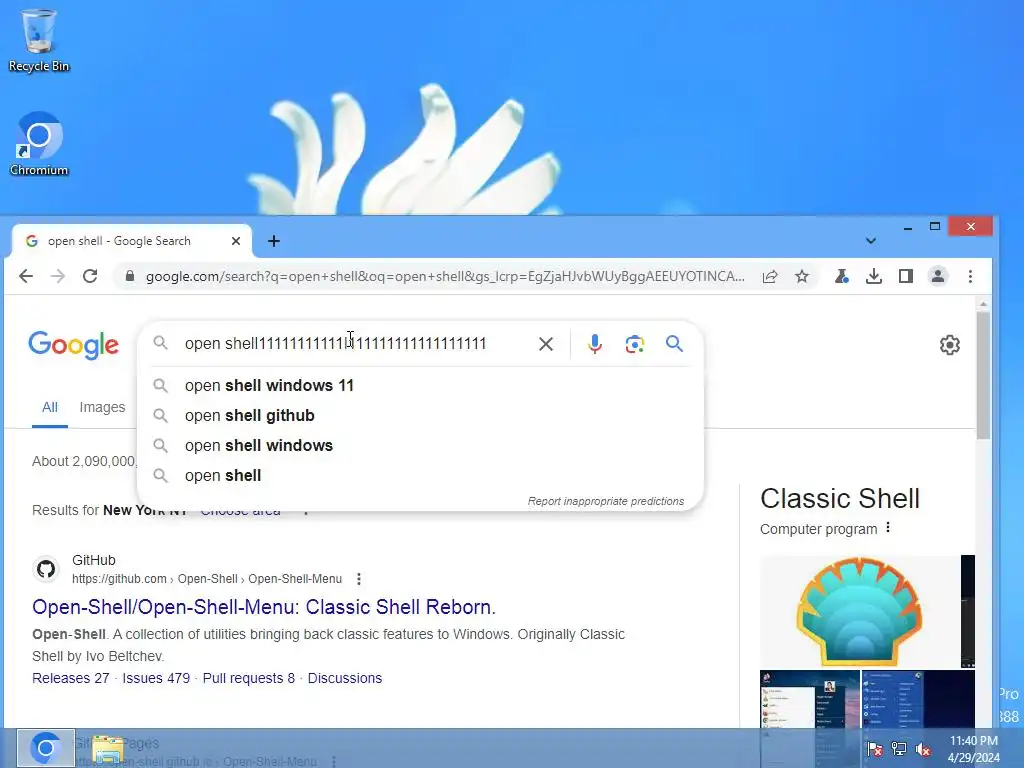
Task: Search by image with the camera lens icon
Action: (x=635, y=344)
